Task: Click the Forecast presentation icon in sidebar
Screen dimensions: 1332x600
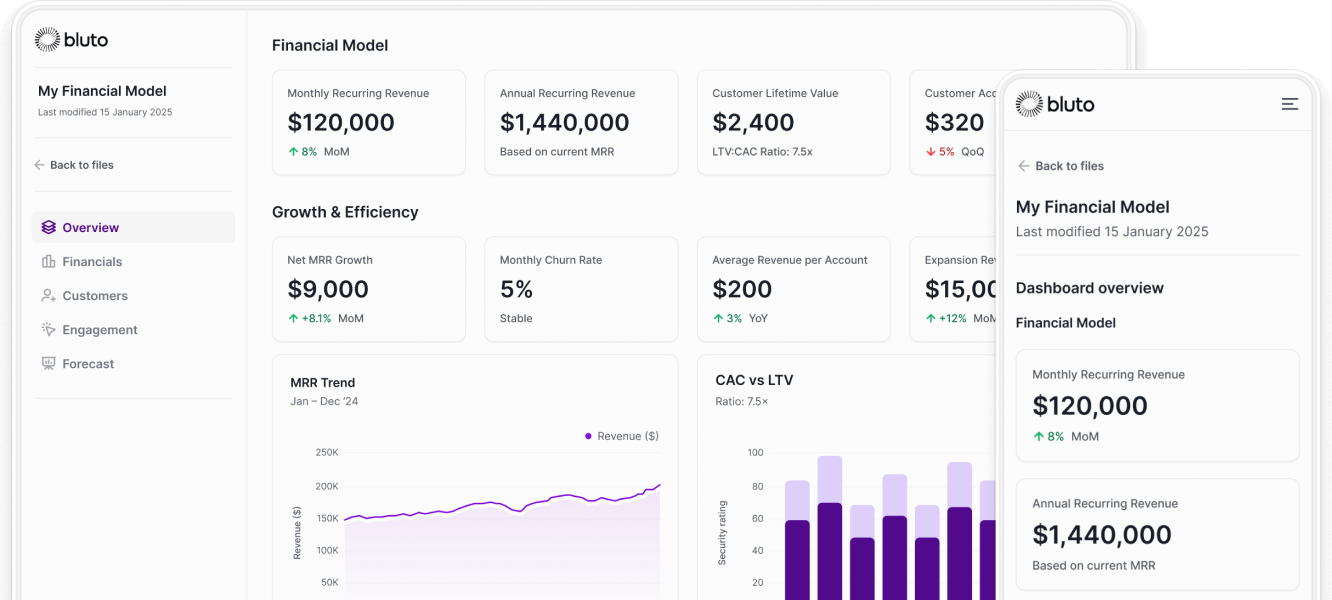Action: [x=48, y=364]
